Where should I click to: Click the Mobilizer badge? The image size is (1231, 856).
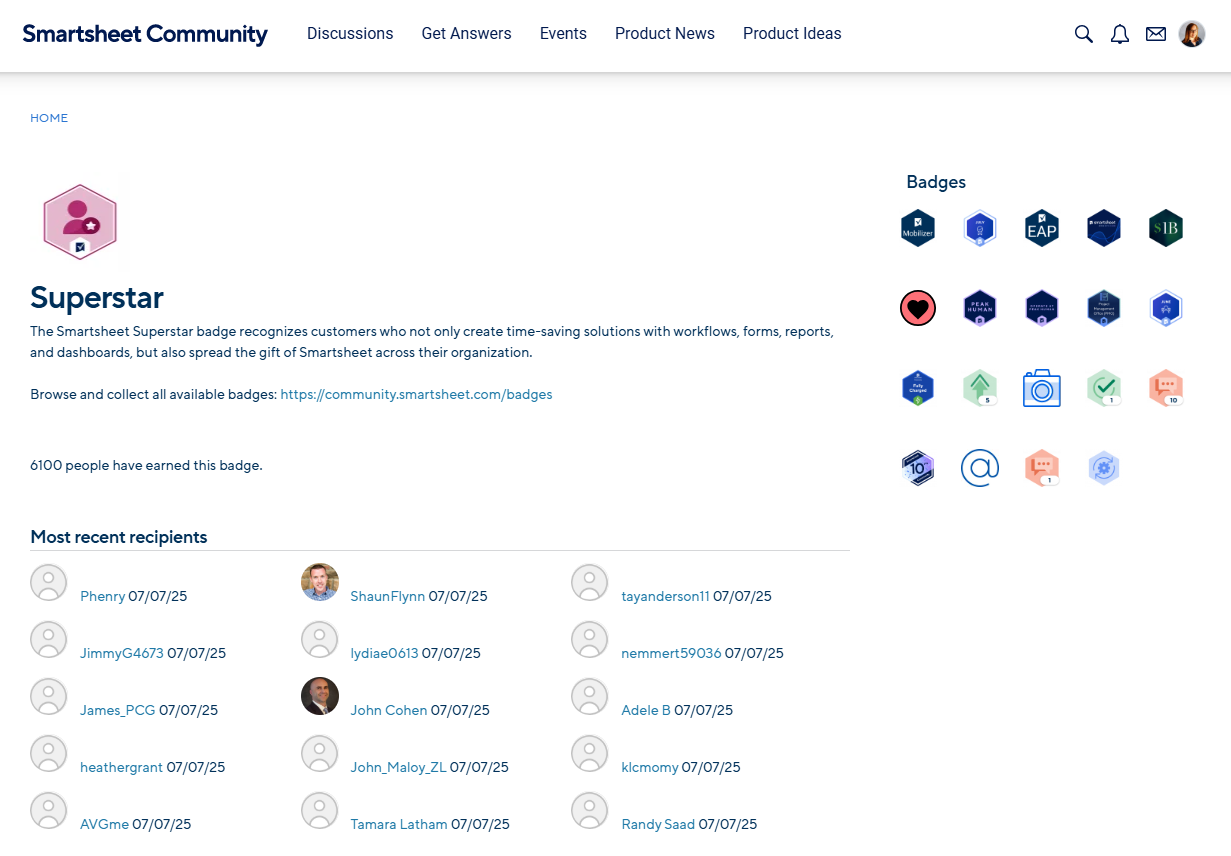pos(918,228)
